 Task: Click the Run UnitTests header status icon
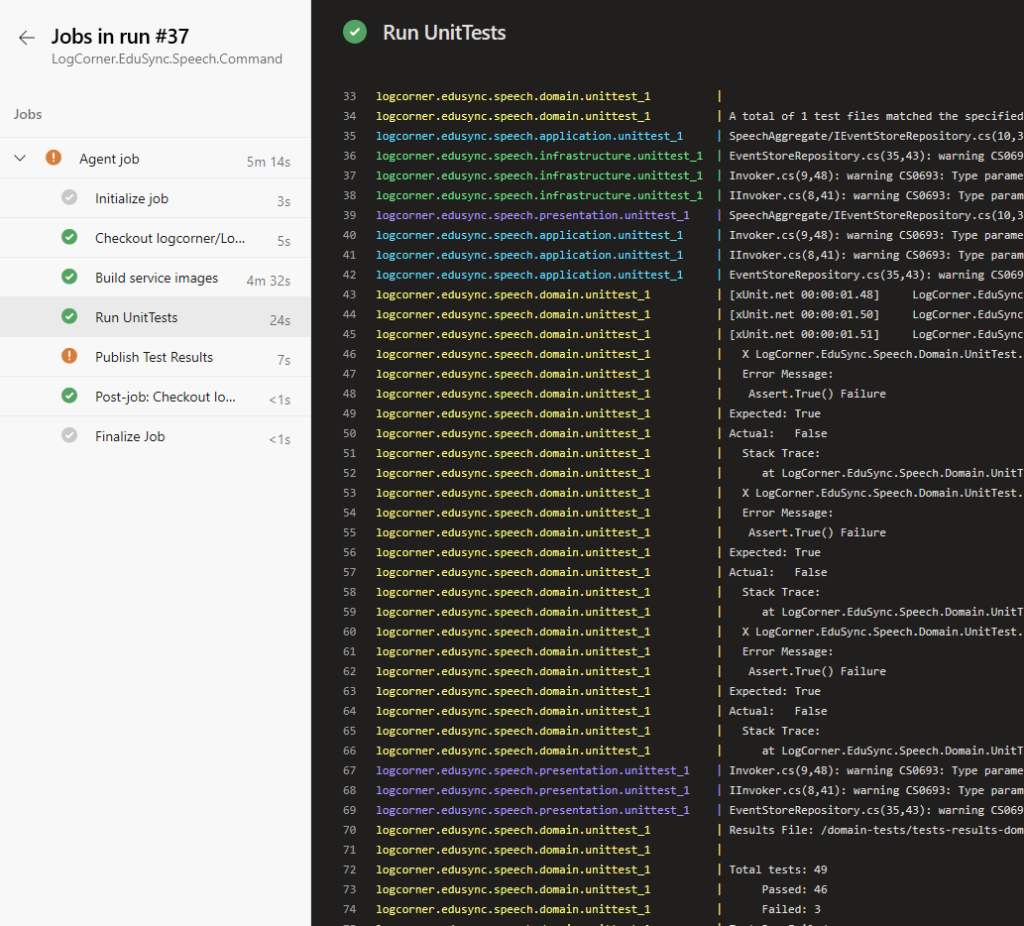(x=354, y=32)
